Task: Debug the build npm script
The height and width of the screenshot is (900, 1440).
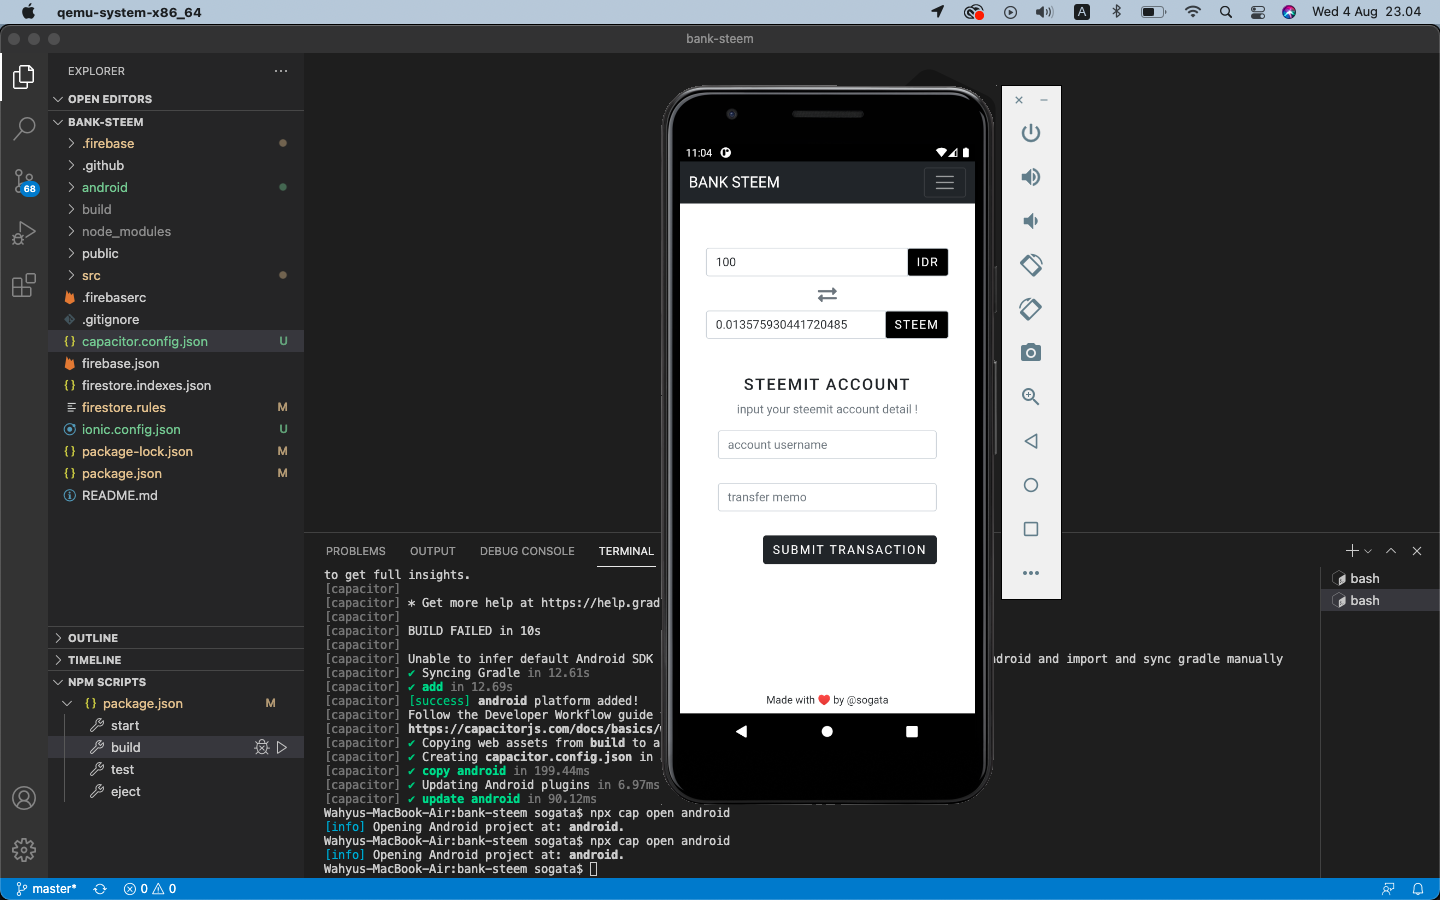Action: point(262,747)
